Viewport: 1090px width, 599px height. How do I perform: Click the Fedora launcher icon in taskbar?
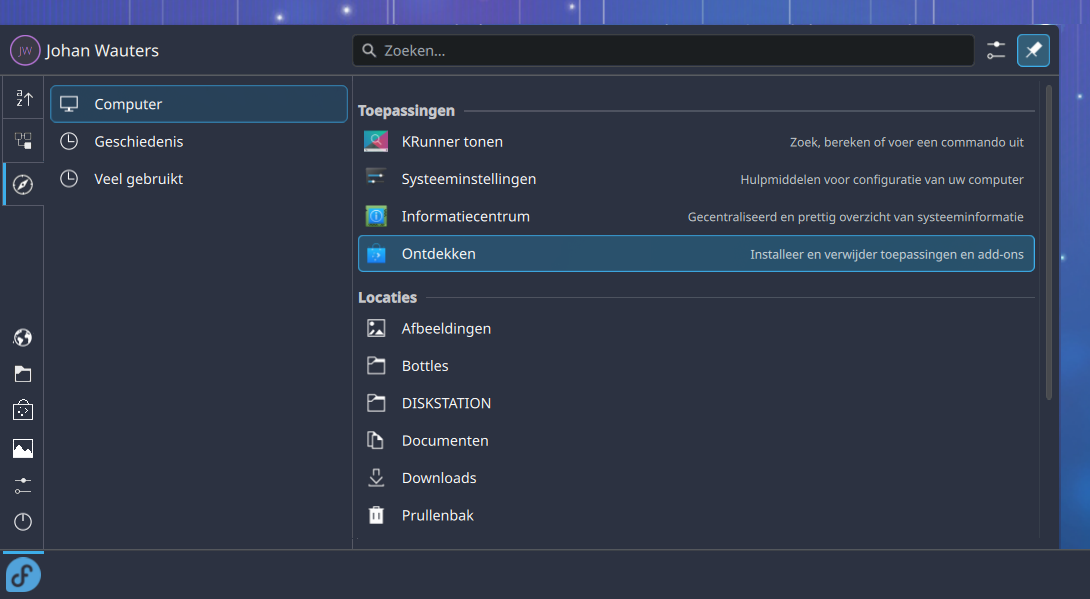coord(23,575)
